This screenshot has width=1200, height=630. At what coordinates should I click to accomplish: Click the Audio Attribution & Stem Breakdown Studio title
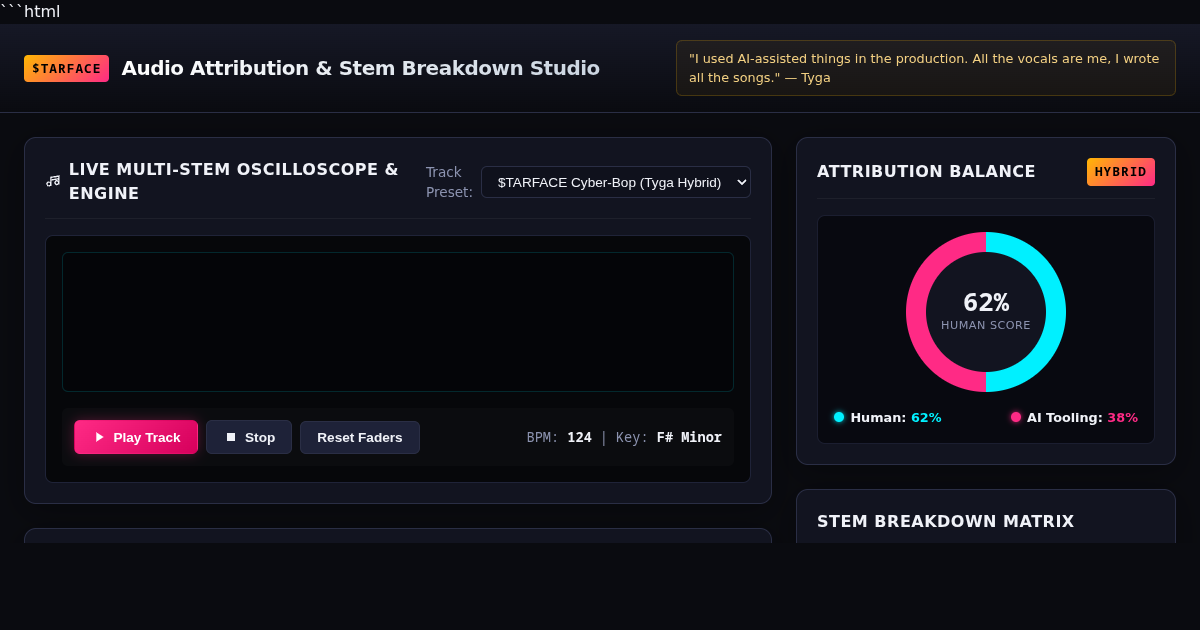[361, 68]
